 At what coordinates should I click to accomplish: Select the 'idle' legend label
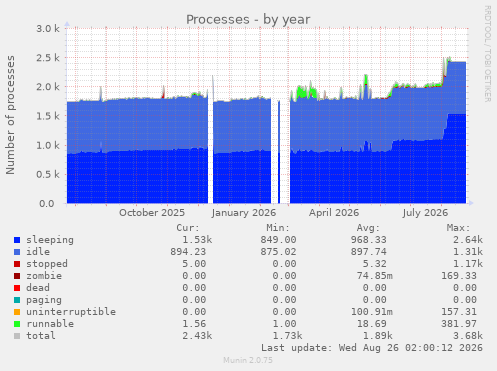(x=38, y=252)
